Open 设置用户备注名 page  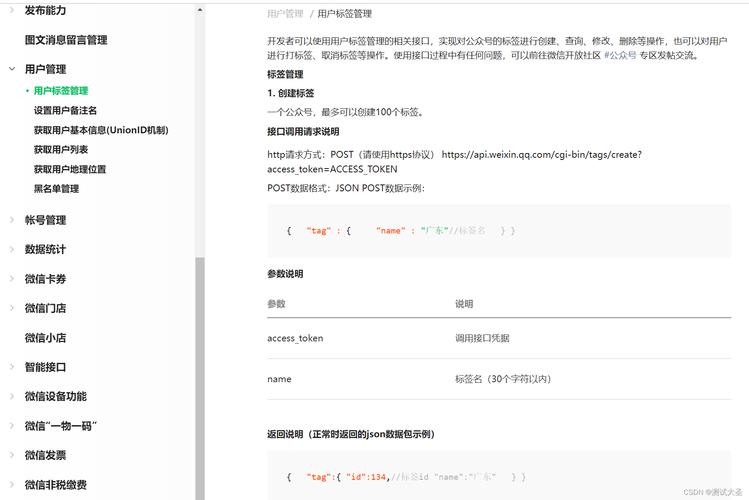pyautogui.click(x=65, y=110)
